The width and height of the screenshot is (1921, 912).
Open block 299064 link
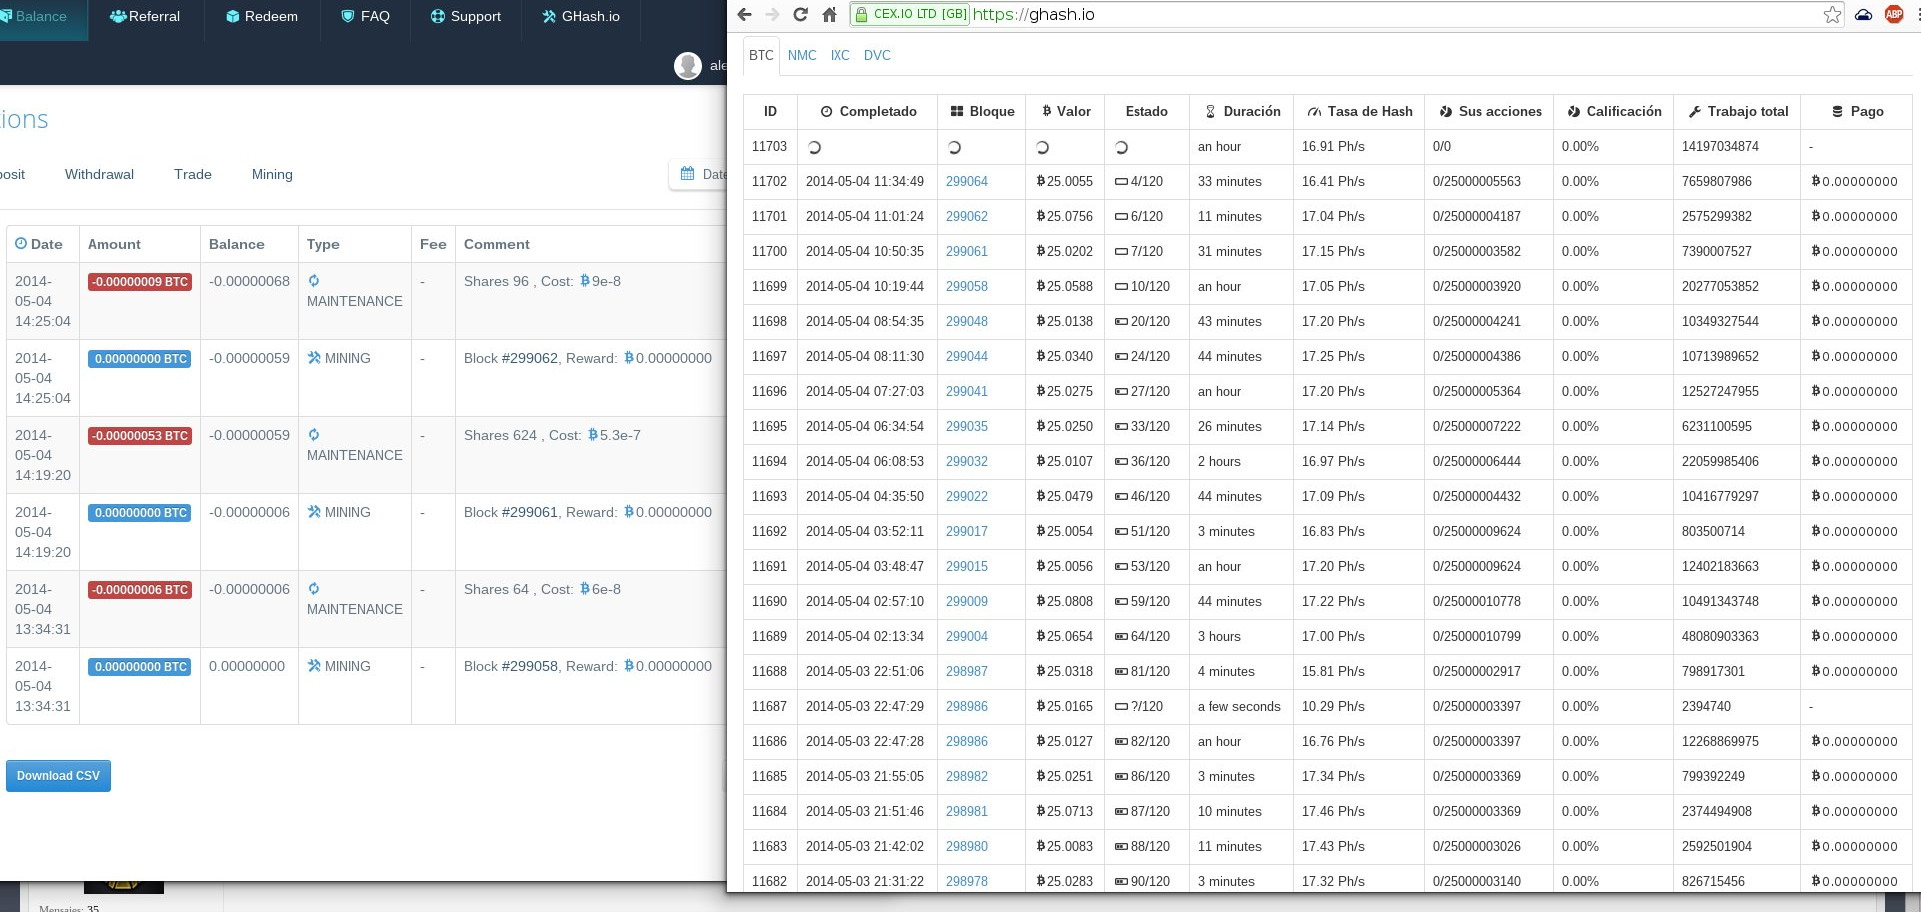[967, 181]
